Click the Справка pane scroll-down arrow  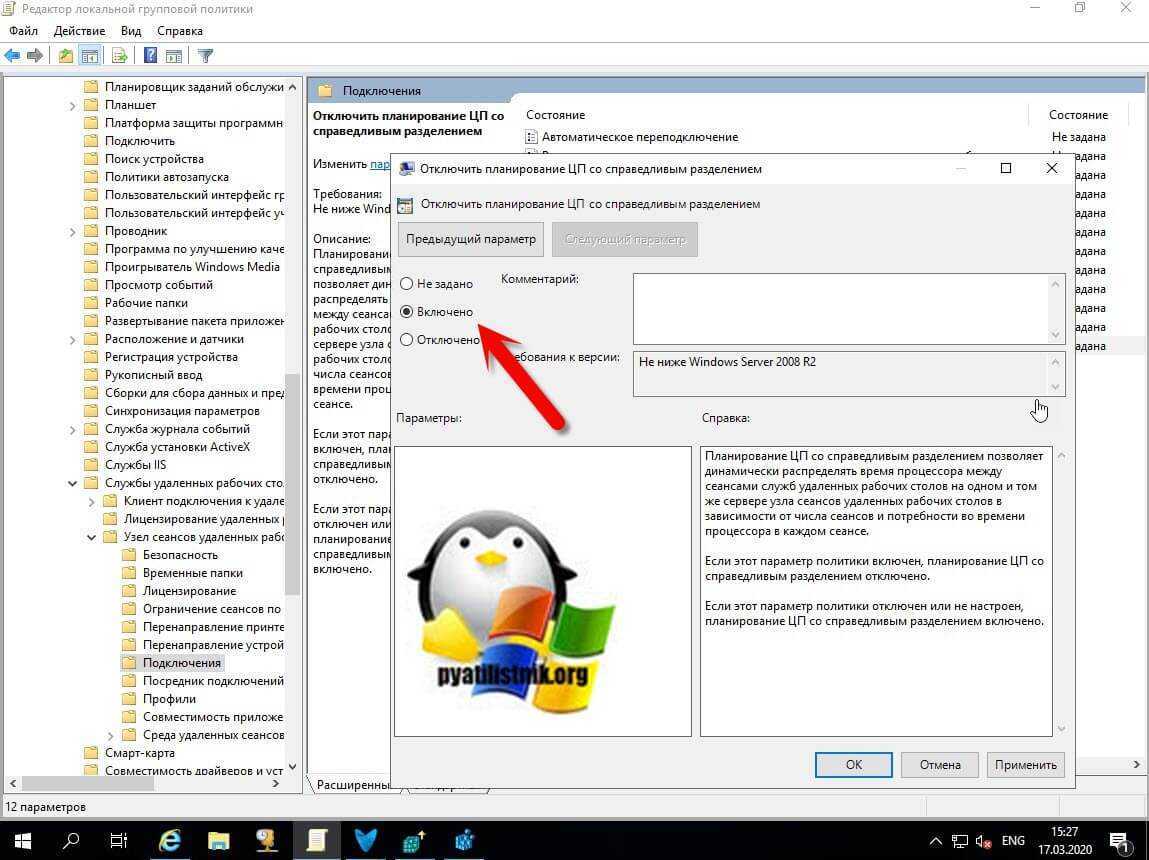tap(1061, 729)
